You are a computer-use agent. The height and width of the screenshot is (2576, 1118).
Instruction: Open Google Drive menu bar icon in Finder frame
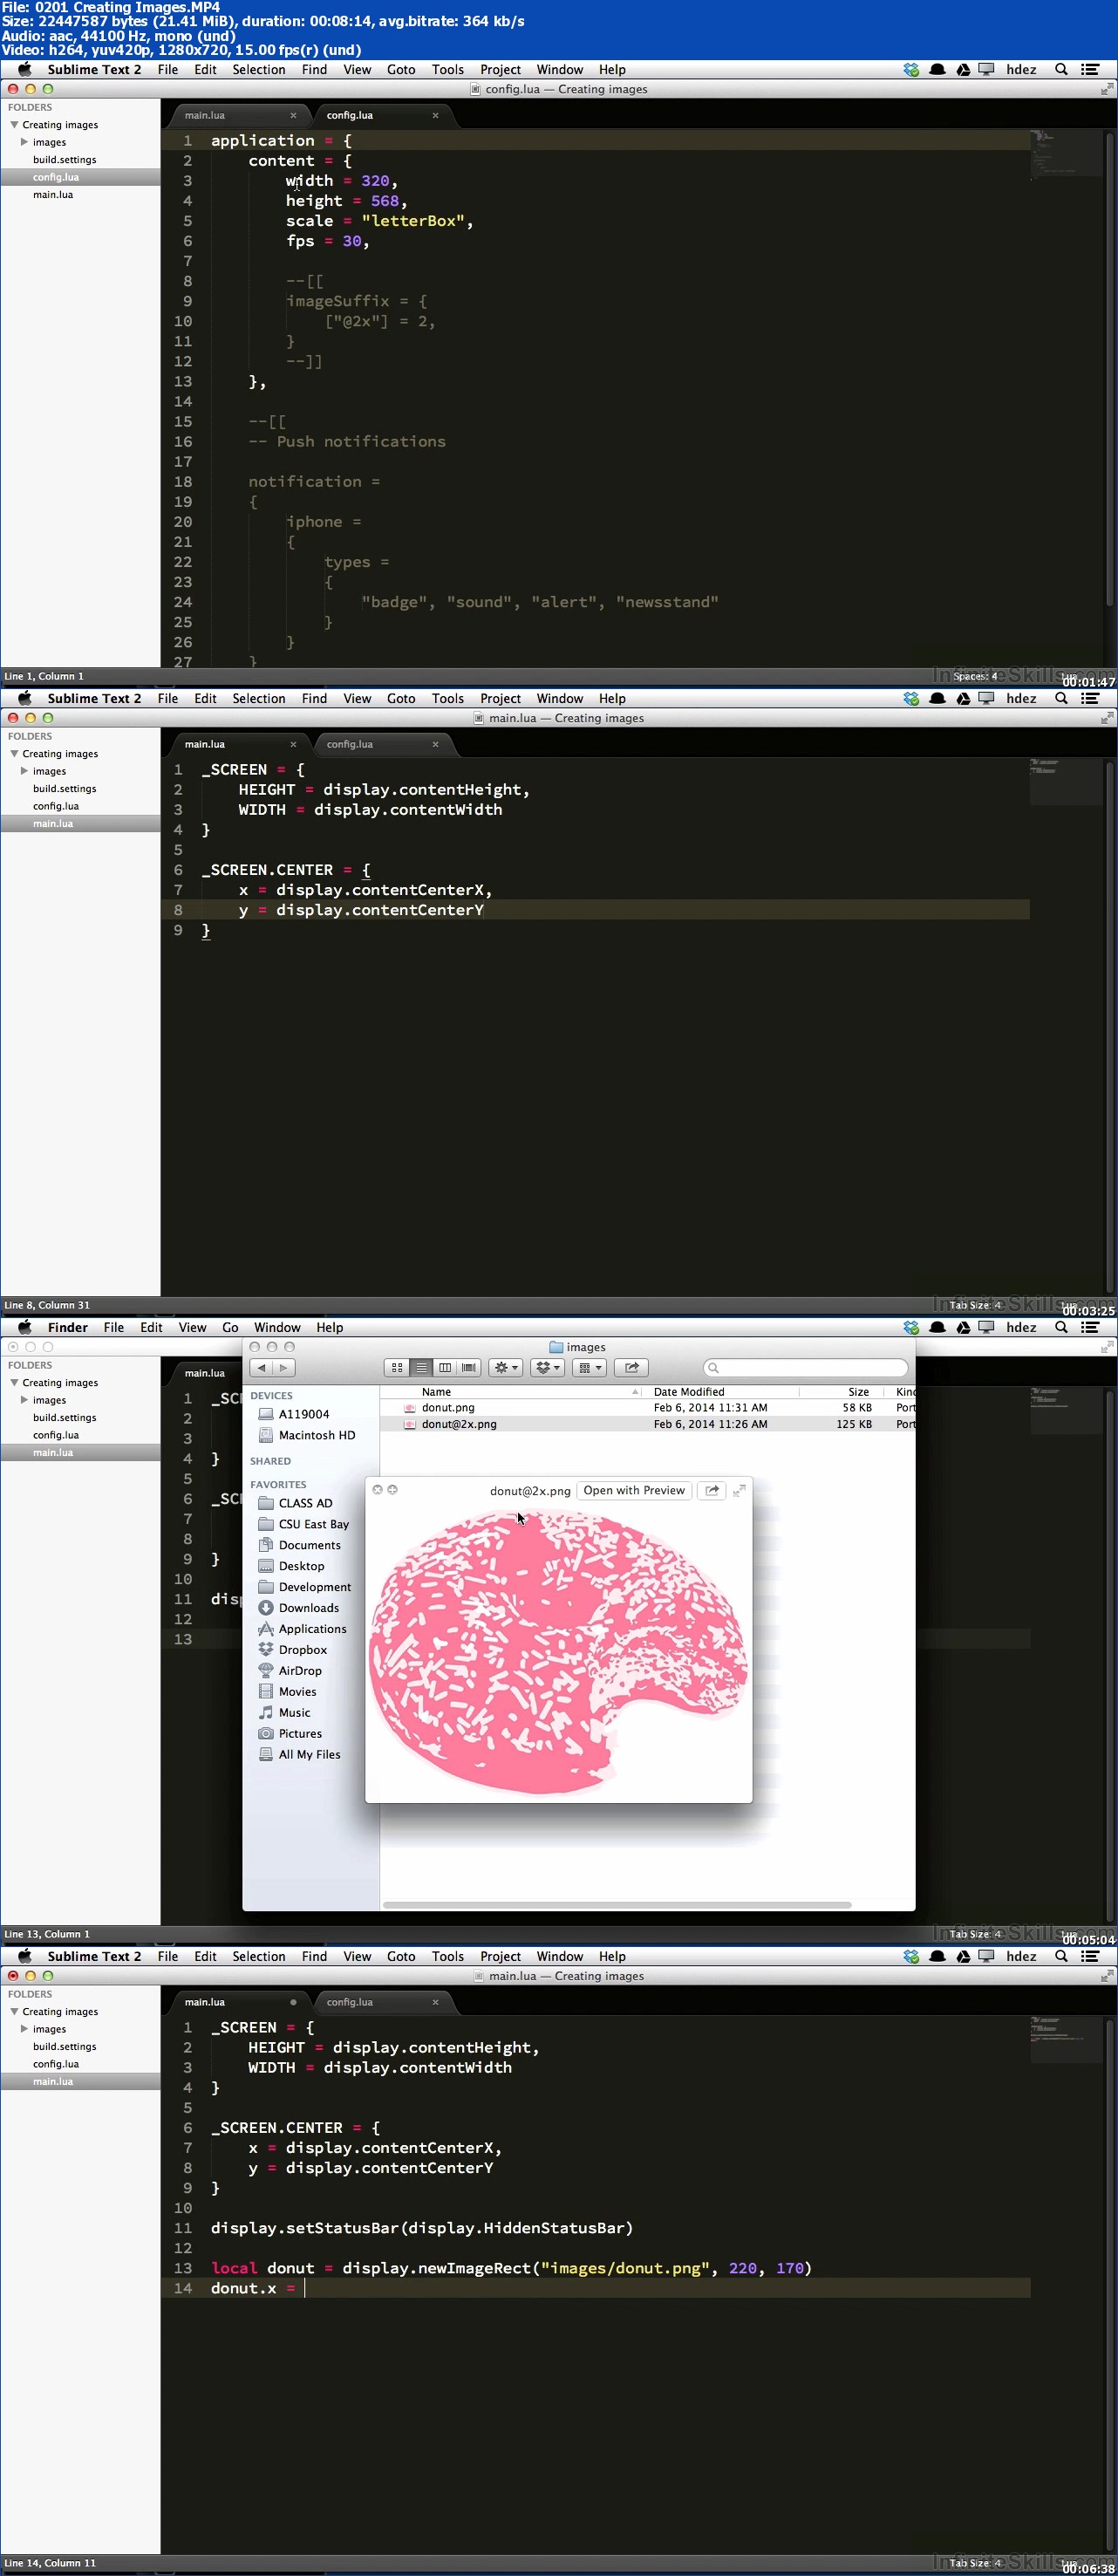(963, 1327)
